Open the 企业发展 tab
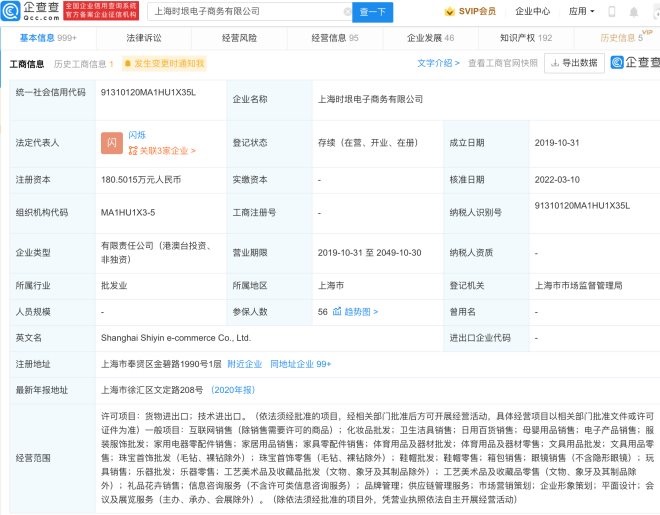The height and width of the screenshot is (515, 660). coord(430,37)
